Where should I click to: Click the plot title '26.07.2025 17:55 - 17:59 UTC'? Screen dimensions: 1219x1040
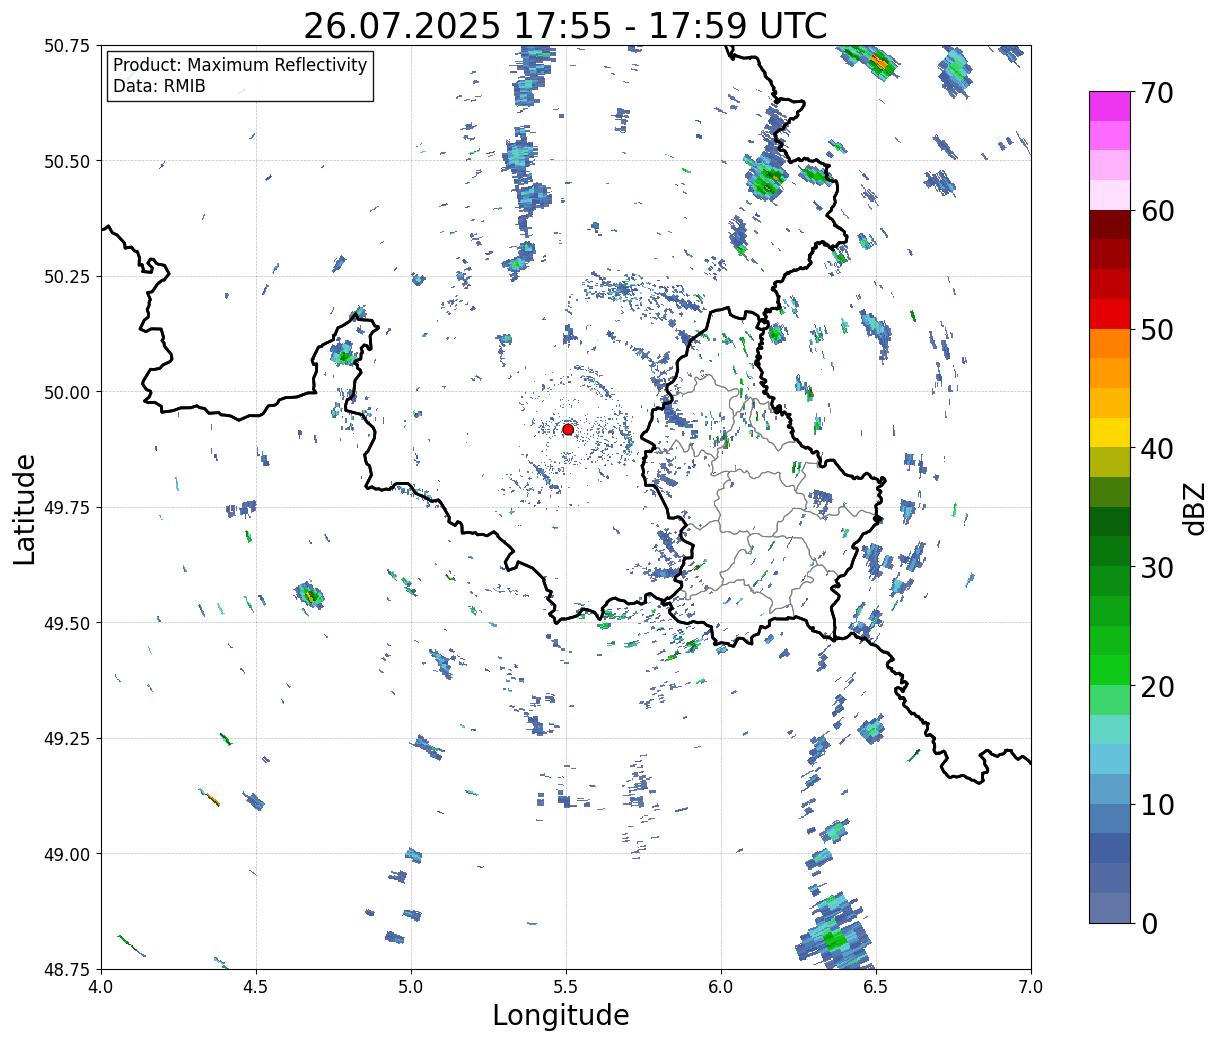[565, 26]
